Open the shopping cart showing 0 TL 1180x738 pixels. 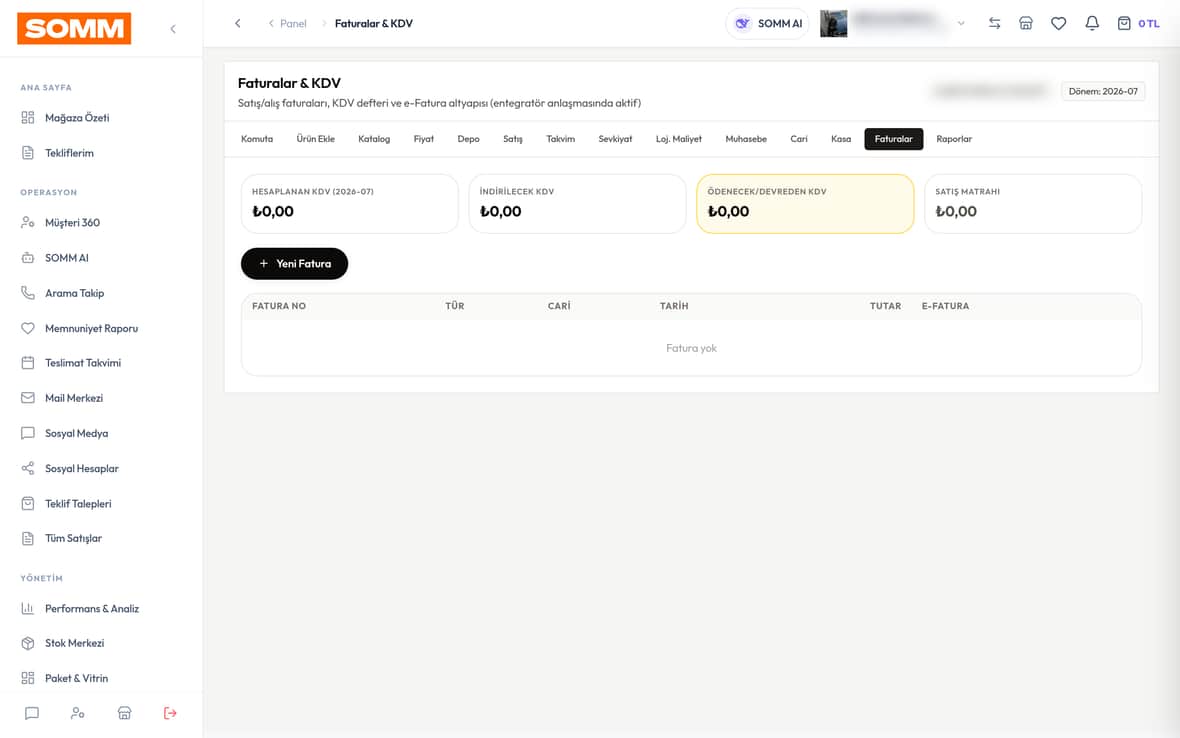pos(1138,23)
